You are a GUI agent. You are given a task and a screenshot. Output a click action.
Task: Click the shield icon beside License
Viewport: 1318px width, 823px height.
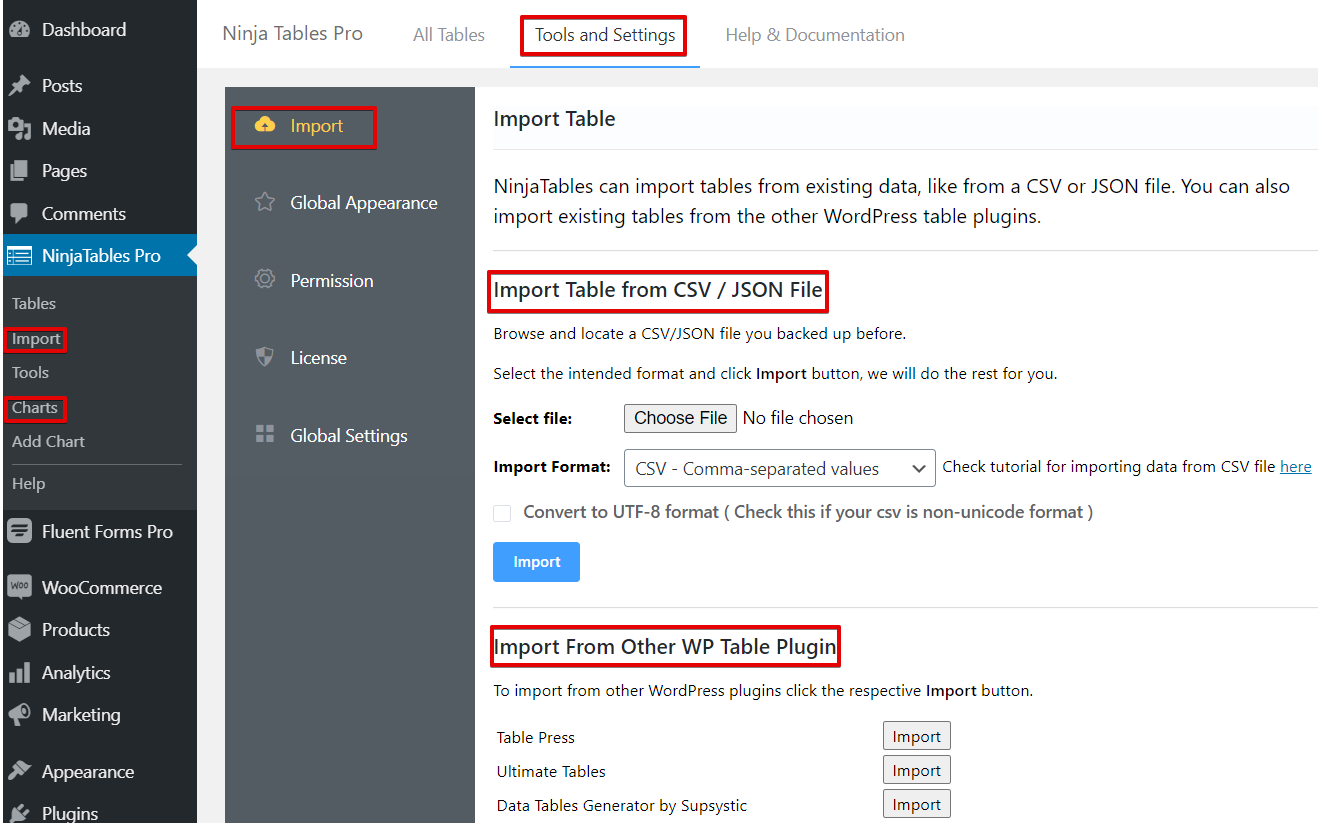click(265, 357)
